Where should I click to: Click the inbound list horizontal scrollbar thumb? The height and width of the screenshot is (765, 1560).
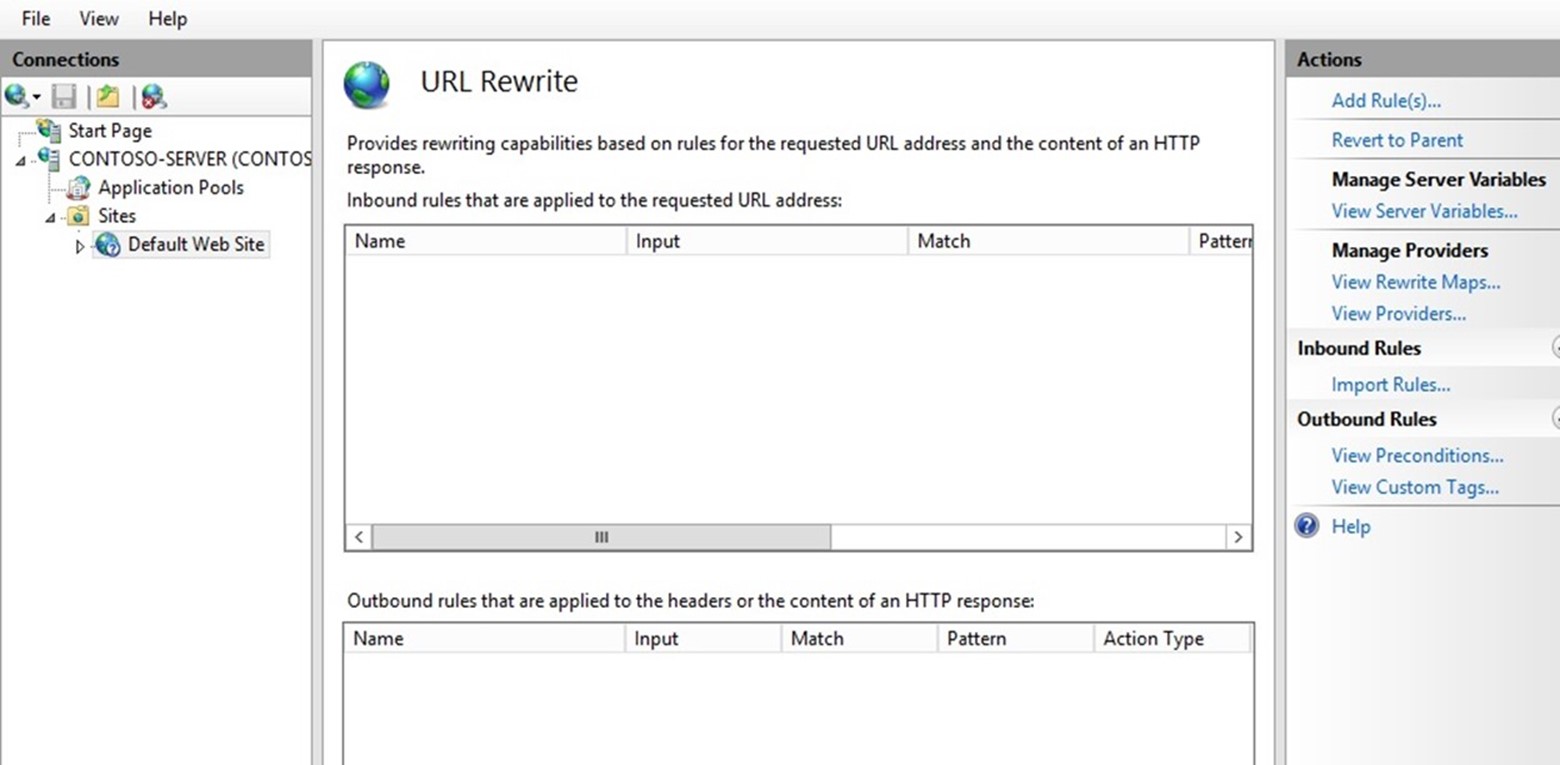click(601, 537)
